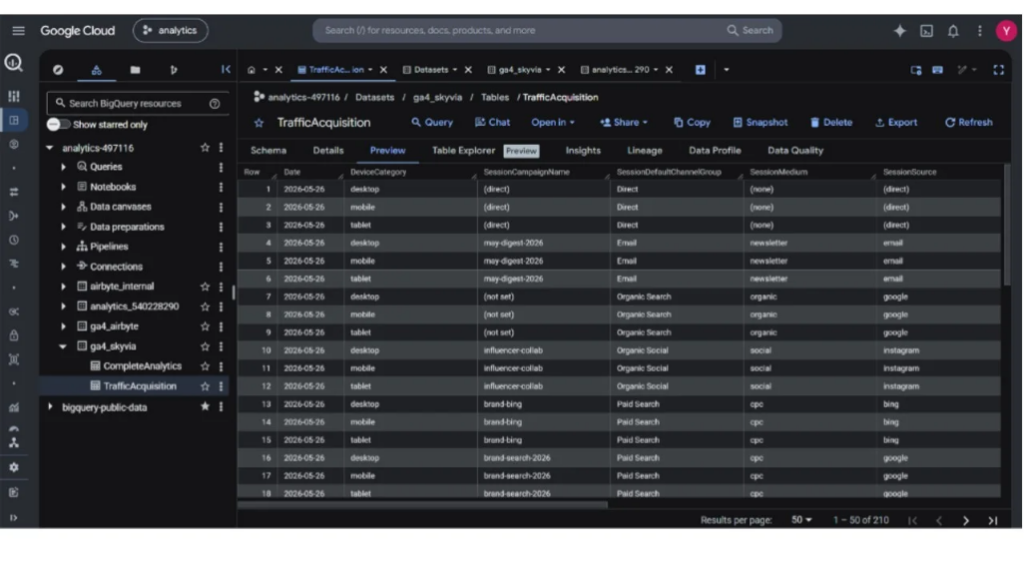Screen dimensions: 1024x576
Task: Open the Share dropdown
Action: [624, 122]
